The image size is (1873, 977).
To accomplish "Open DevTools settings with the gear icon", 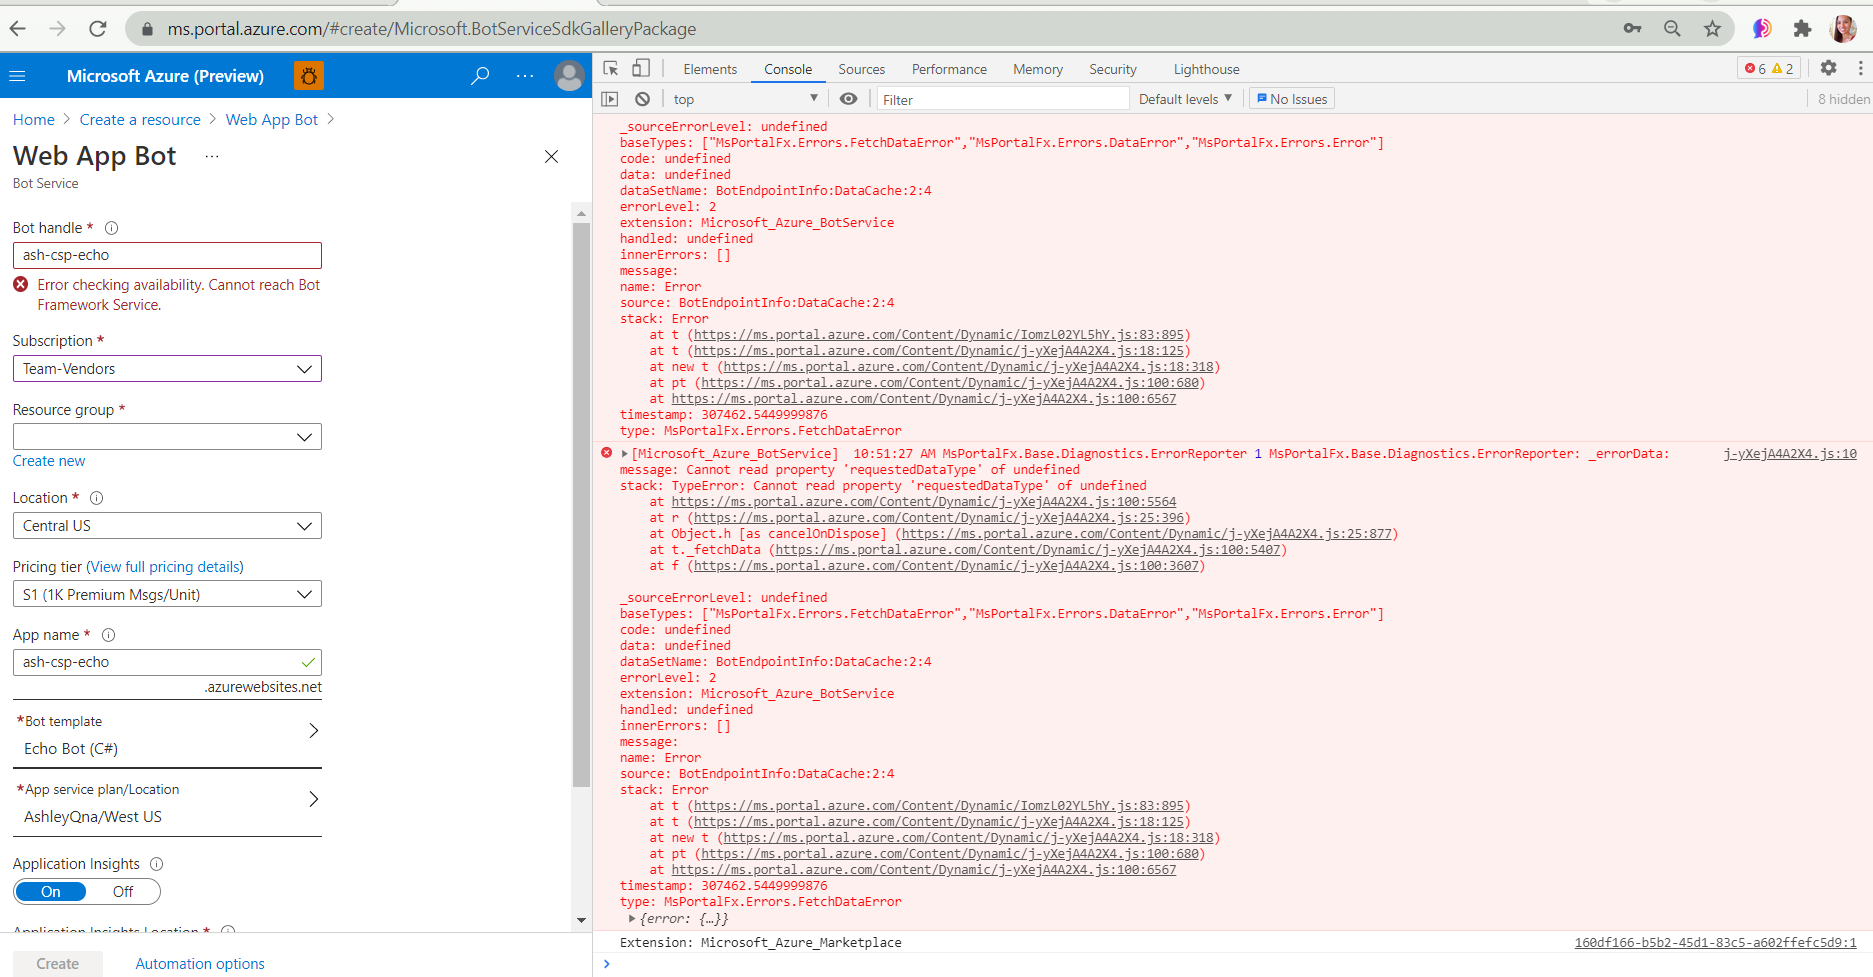I will tap(1829, 67).
